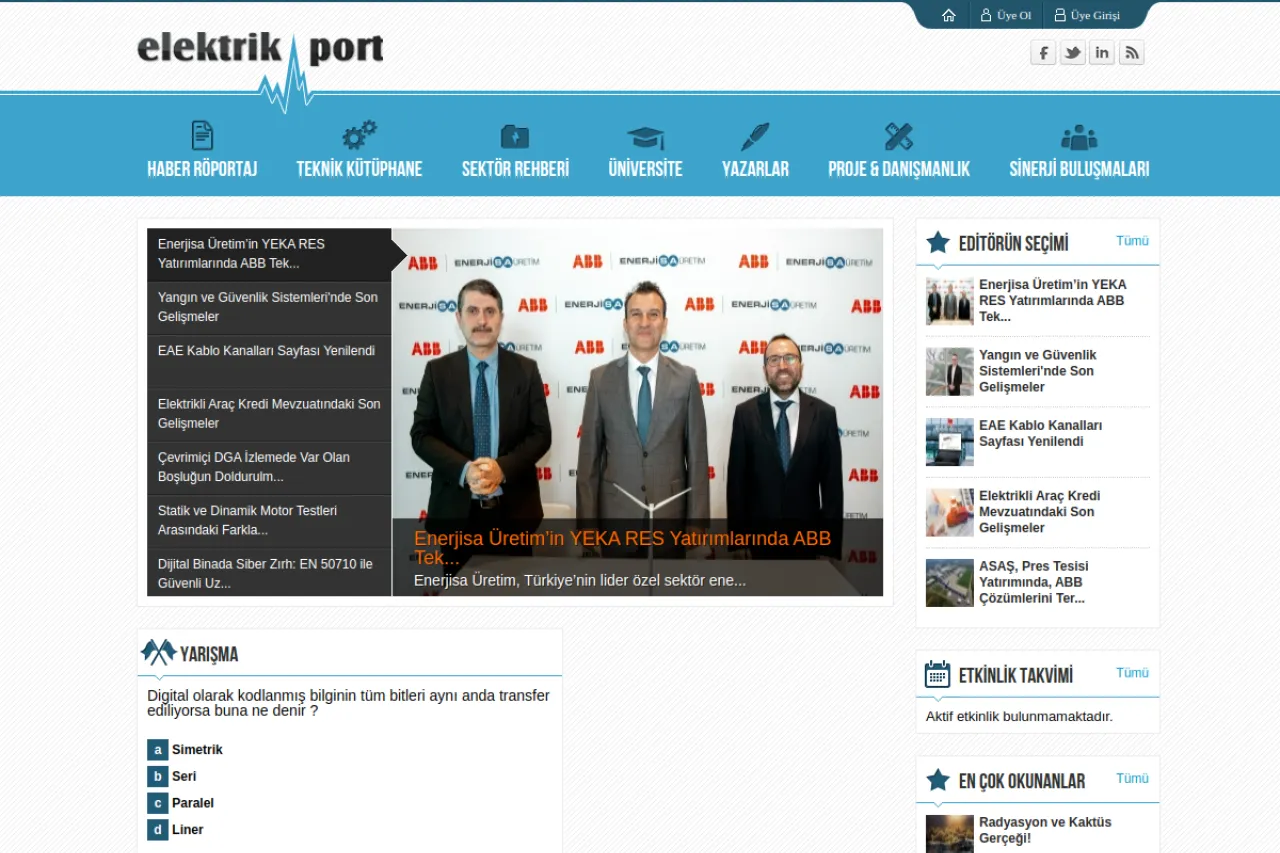Select slider item Elektrikli Araç Kredi Mevzuatındaki
This screenshot has height=853, width=1280.
(x=269, y=414)
